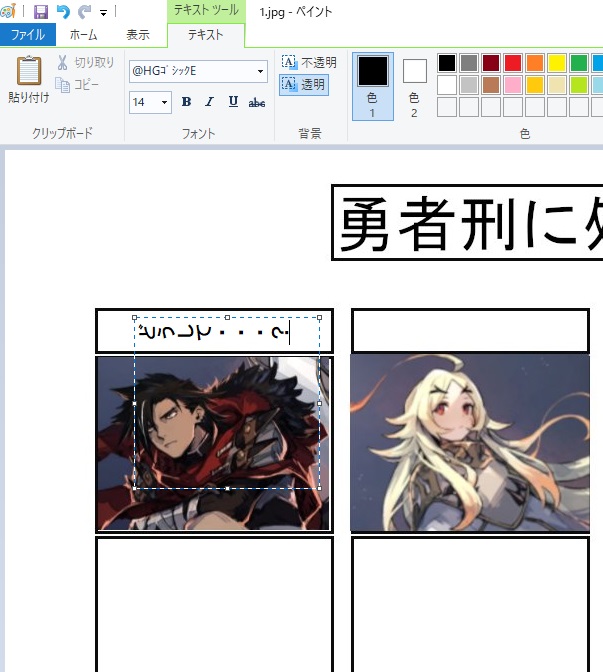Pick the red color swatch in palette
The height and width of the screenshot is (672, 603).
point(513,63)
